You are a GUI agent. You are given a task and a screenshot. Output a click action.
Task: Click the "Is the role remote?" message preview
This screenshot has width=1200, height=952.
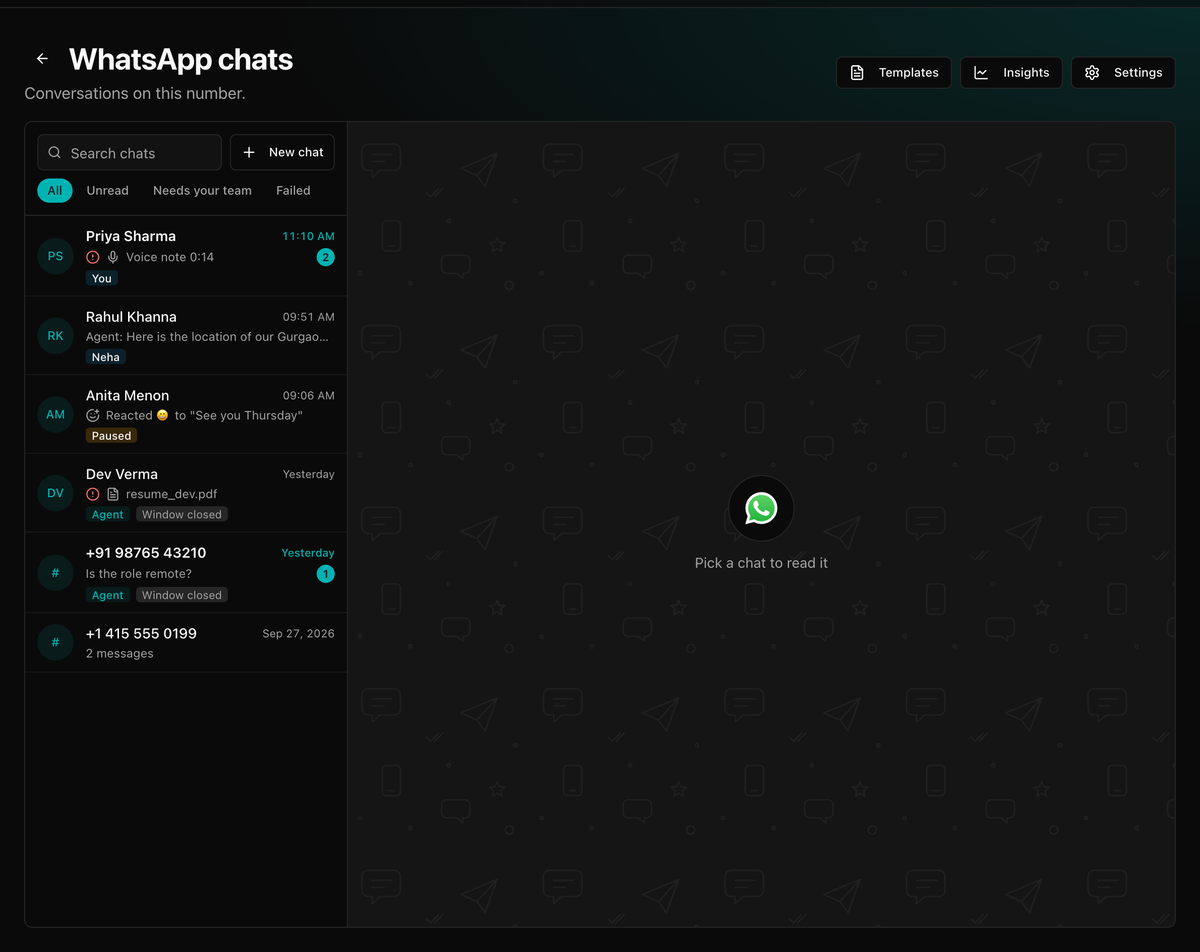click(139, 574)
